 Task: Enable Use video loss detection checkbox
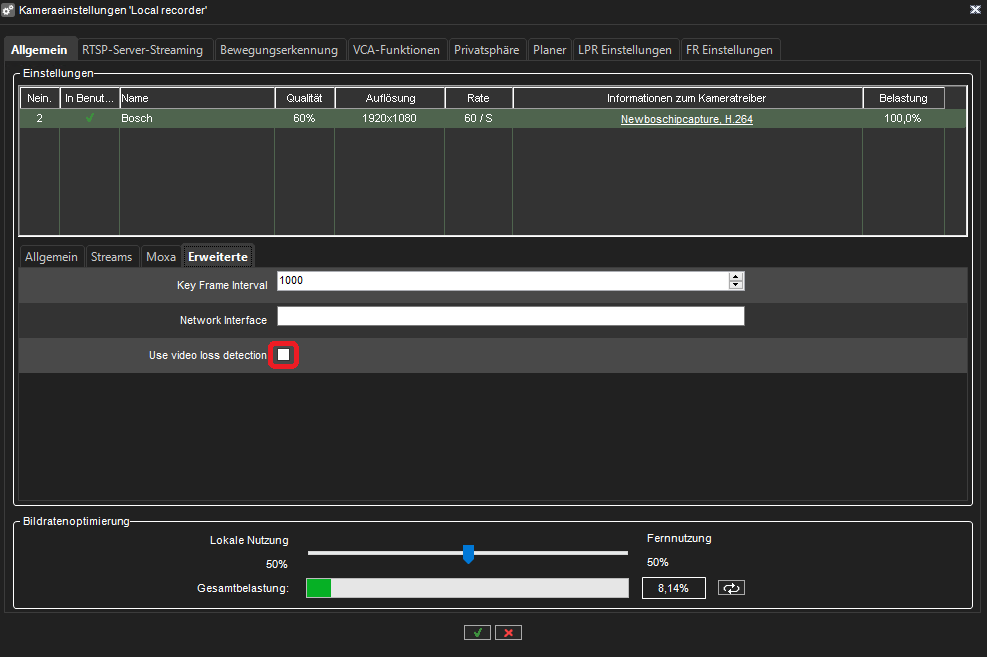point(284,355)
